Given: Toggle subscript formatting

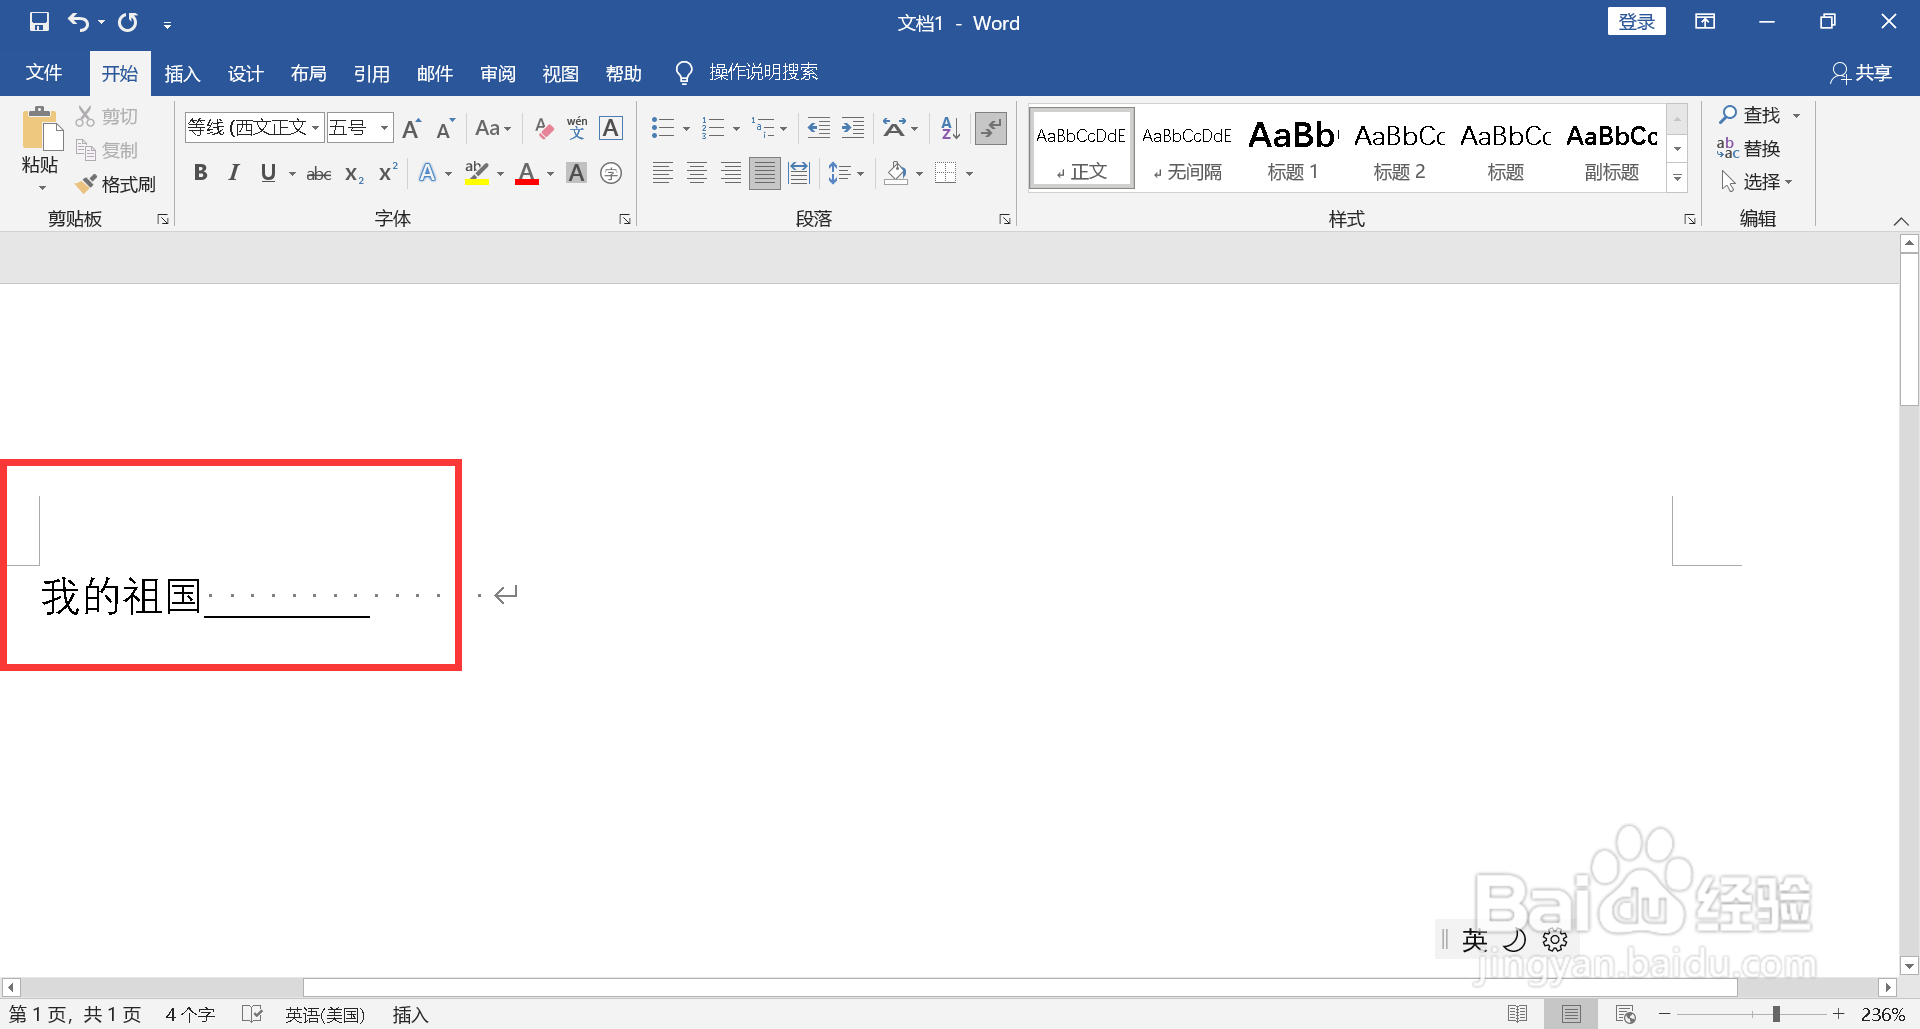Looking at the screenshot, I should coord(354,173).
